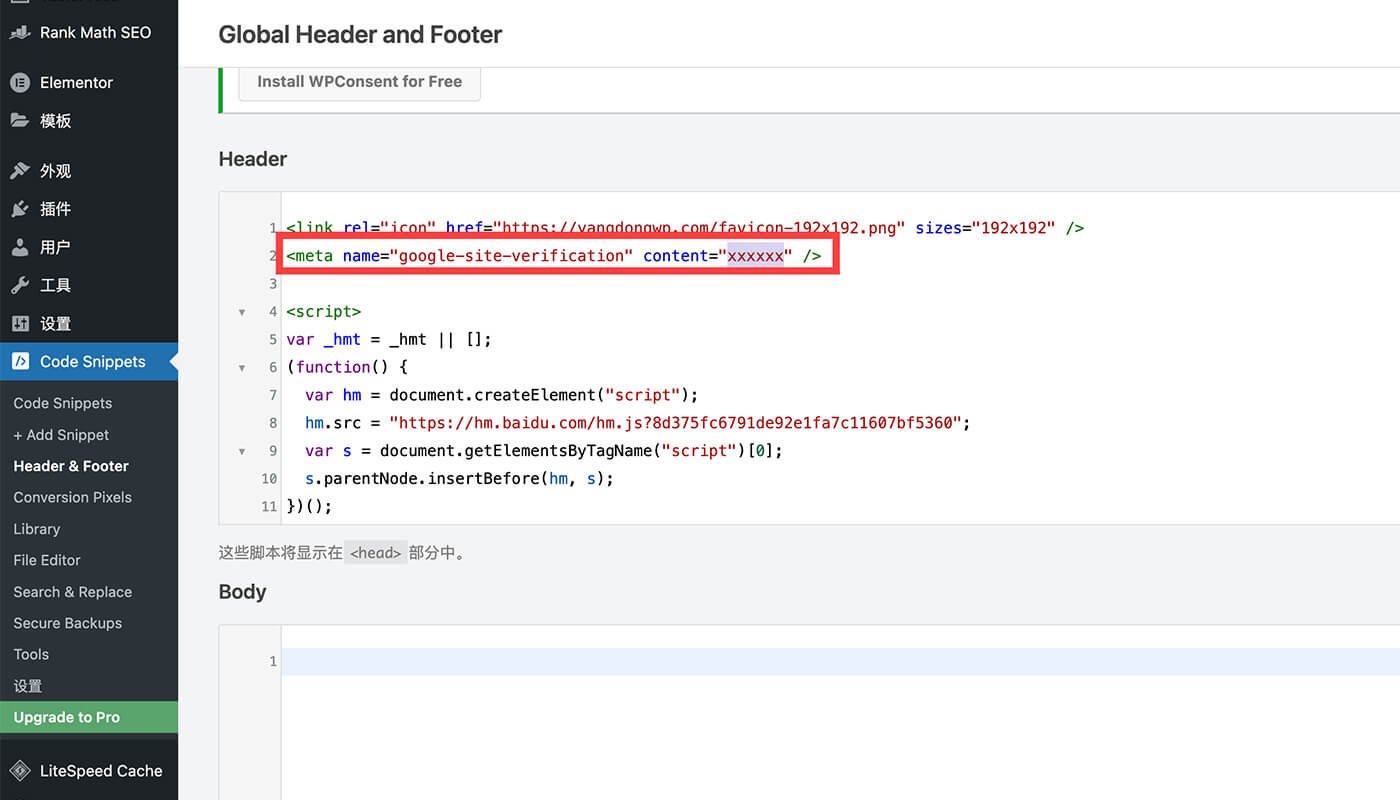Collapse the script block fold arrow on line 4
The image size is (1400, 800).
pos(242,312)
